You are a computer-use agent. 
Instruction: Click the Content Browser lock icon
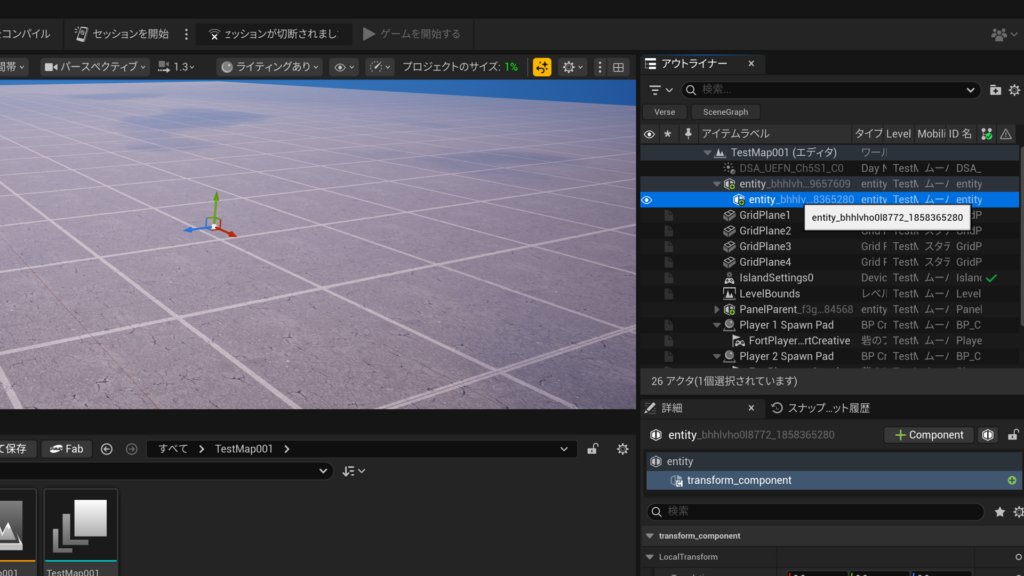593,449
